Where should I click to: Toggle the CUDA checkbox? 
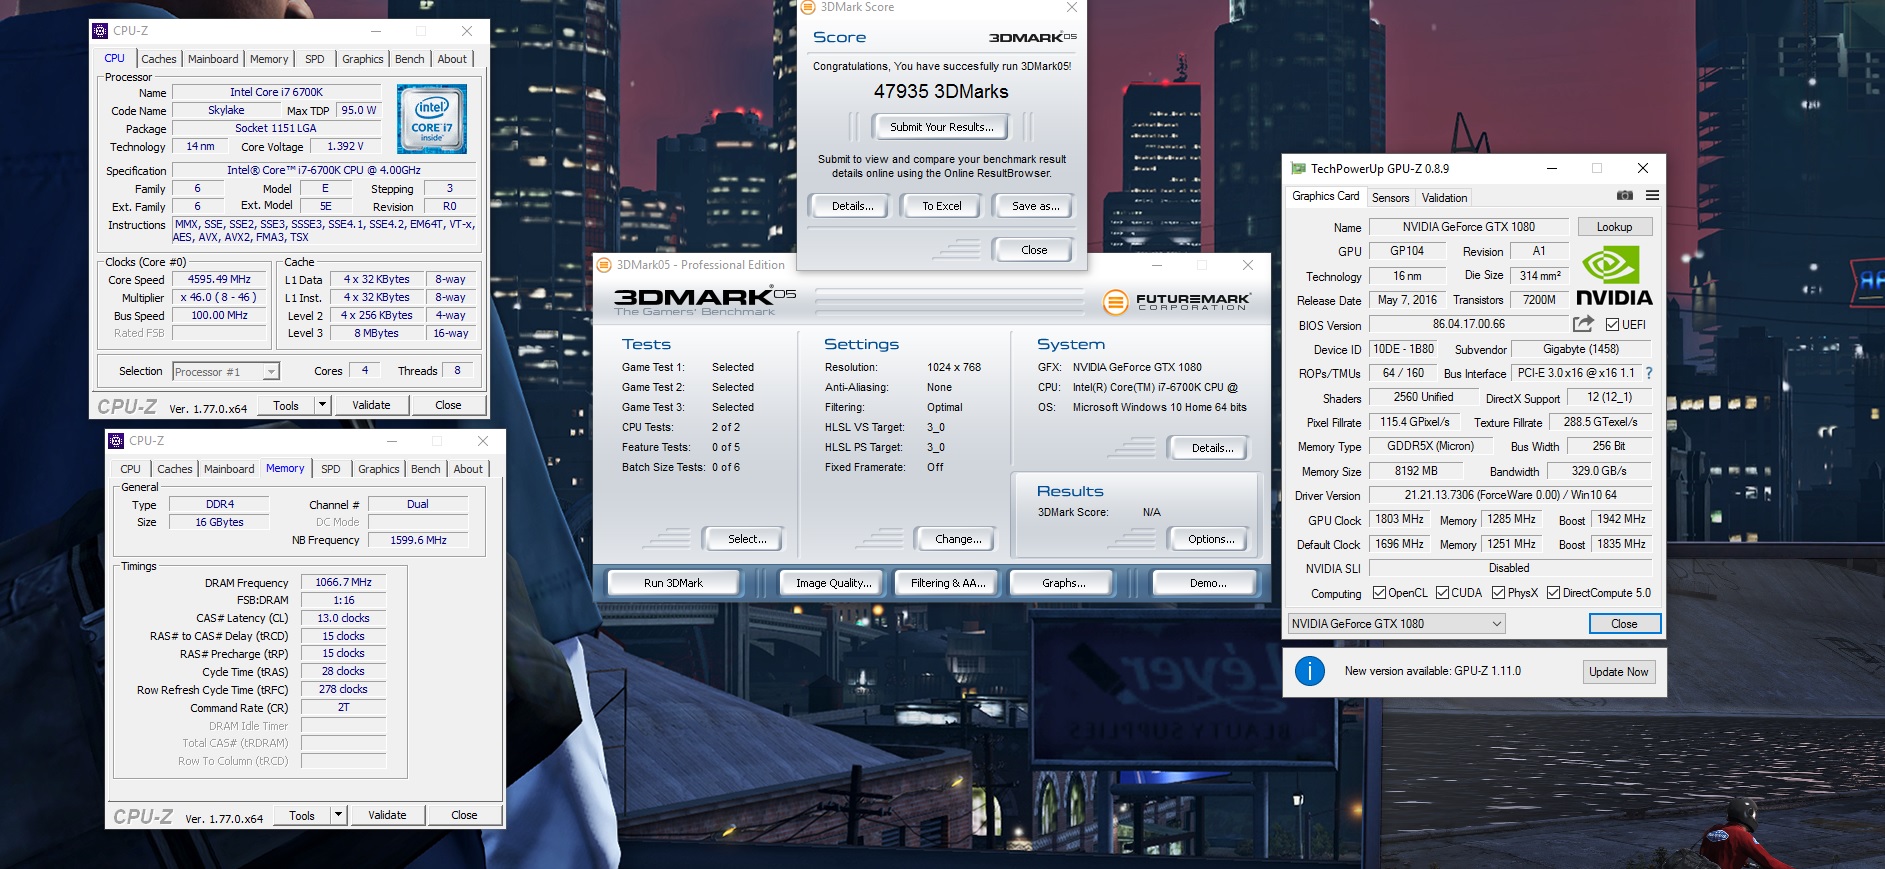point(1442,593)
